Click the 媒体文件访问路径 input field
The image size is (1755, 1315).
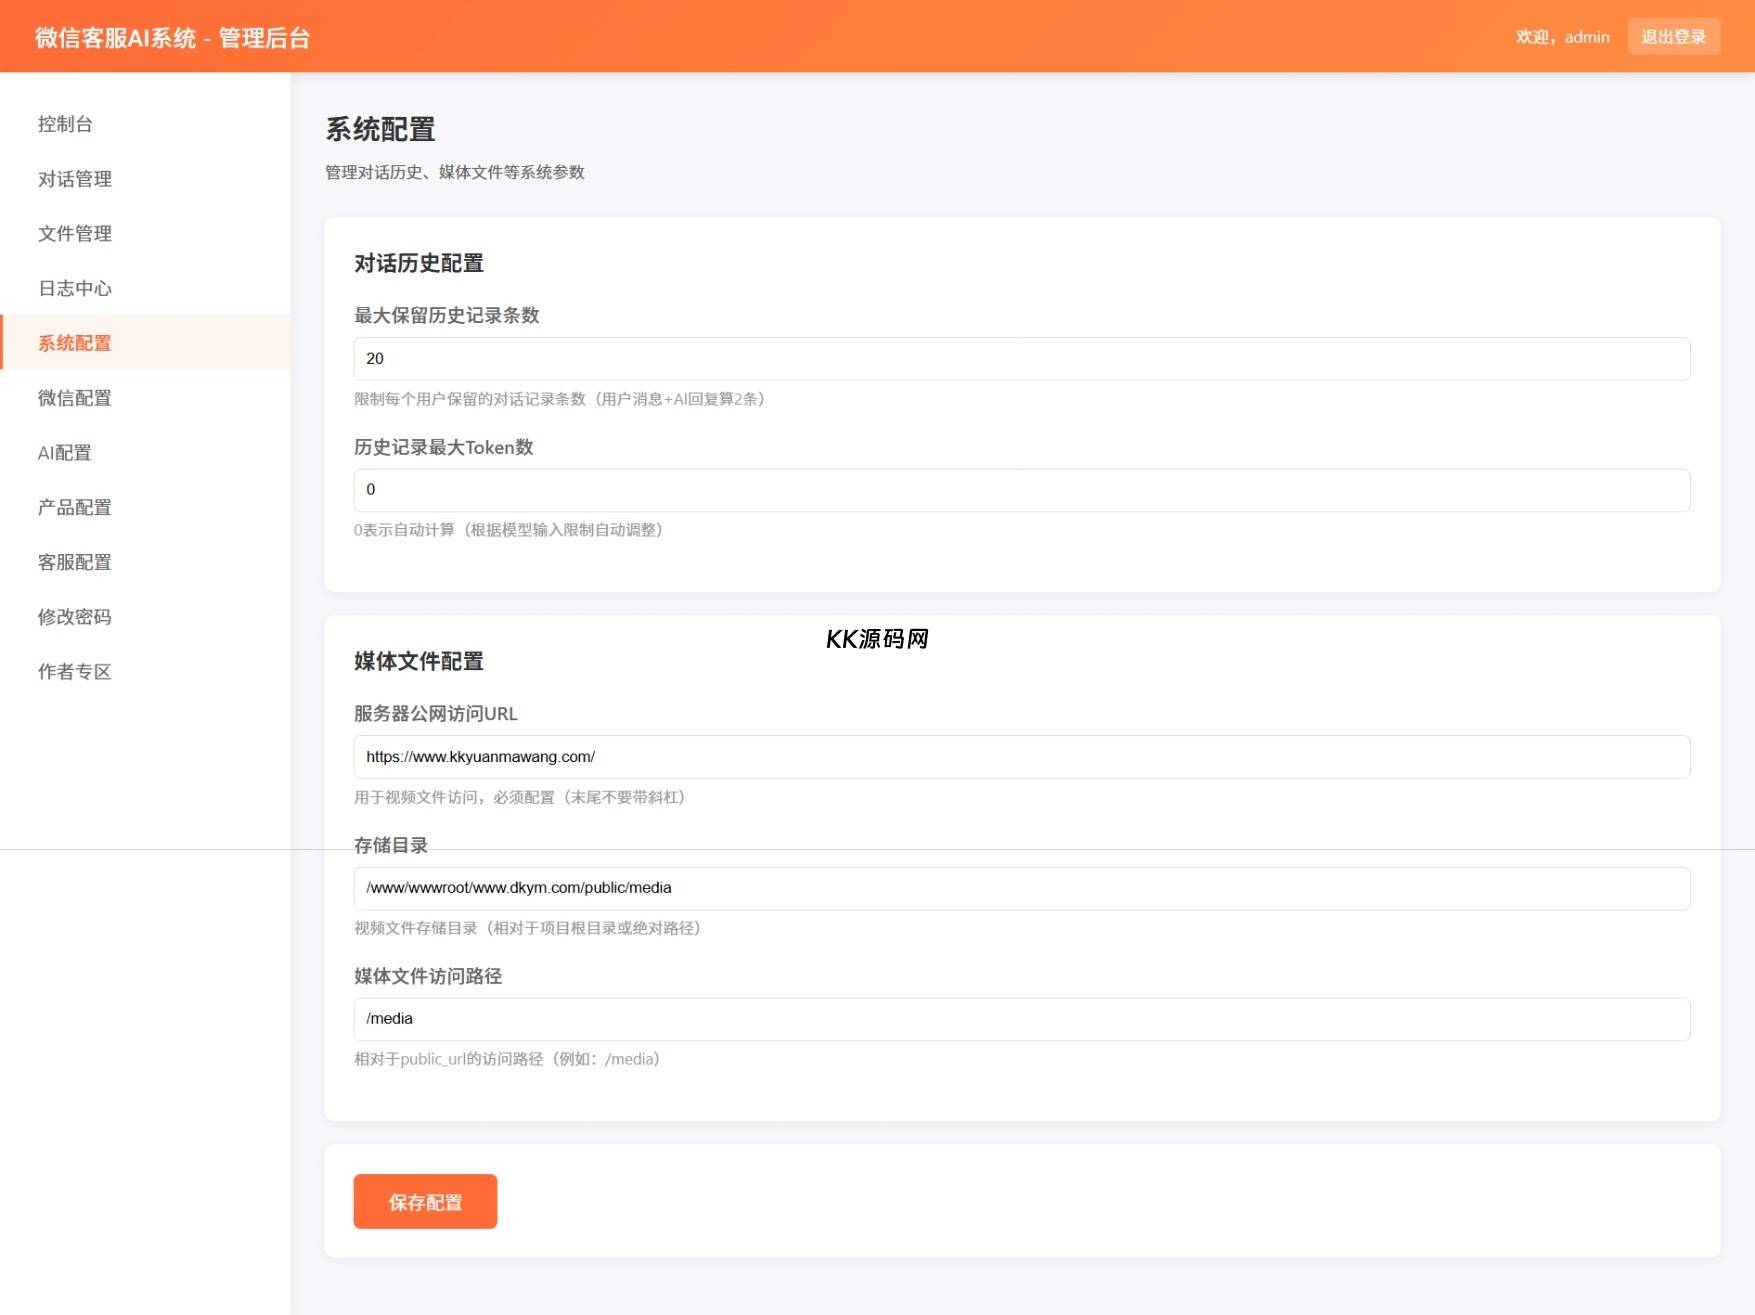click(1021, 1019)
